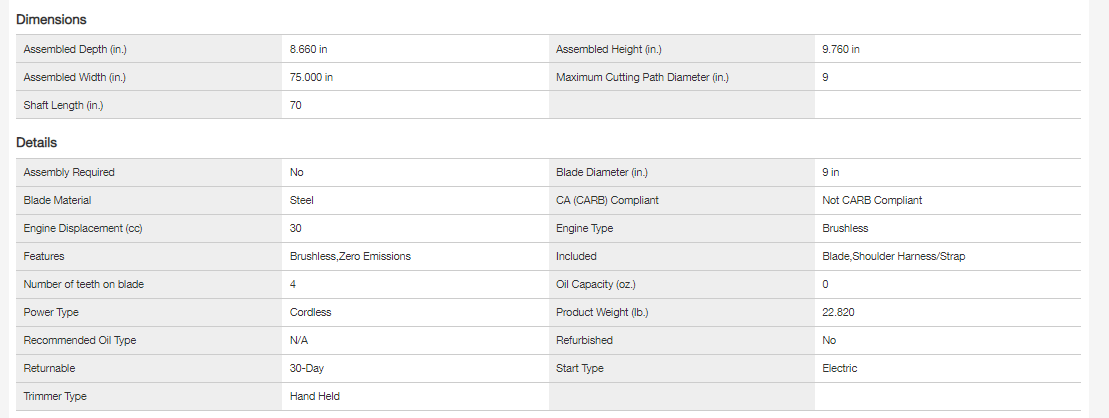1109x418 pixels.
Task: Click the 22.820 product weight value
Action: tap(838, 312)
